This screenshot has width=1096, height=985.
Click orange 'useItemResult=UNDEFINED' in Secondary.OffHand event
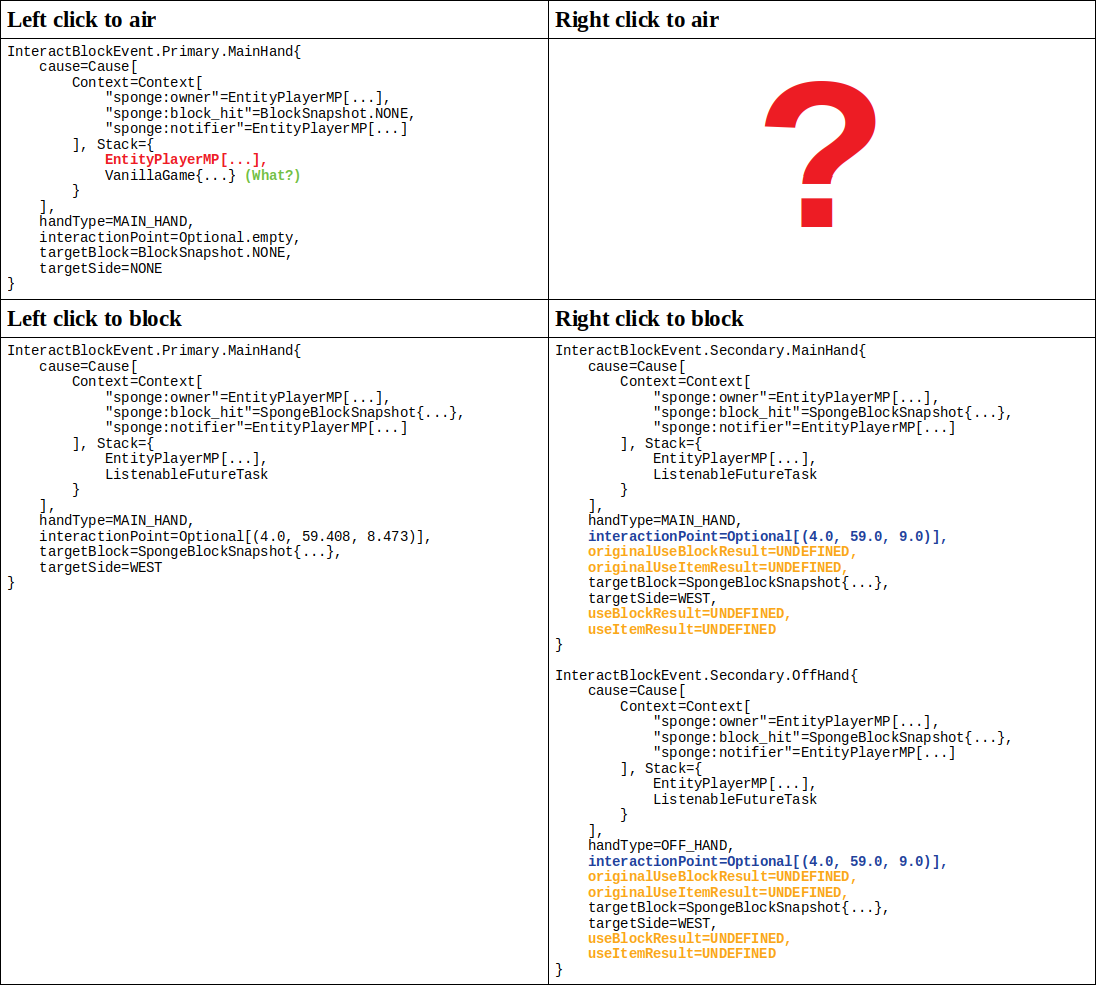coord(682,954)
